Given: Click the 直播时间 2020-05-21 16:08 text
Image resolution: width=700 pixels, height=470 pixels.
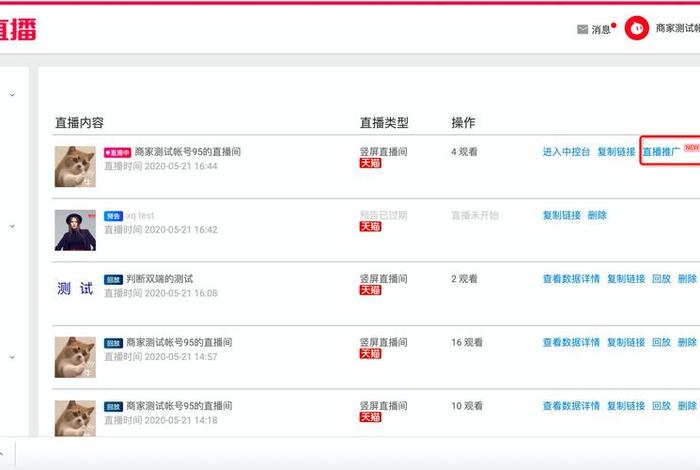Looking at the screenshot, I should 161,293.
